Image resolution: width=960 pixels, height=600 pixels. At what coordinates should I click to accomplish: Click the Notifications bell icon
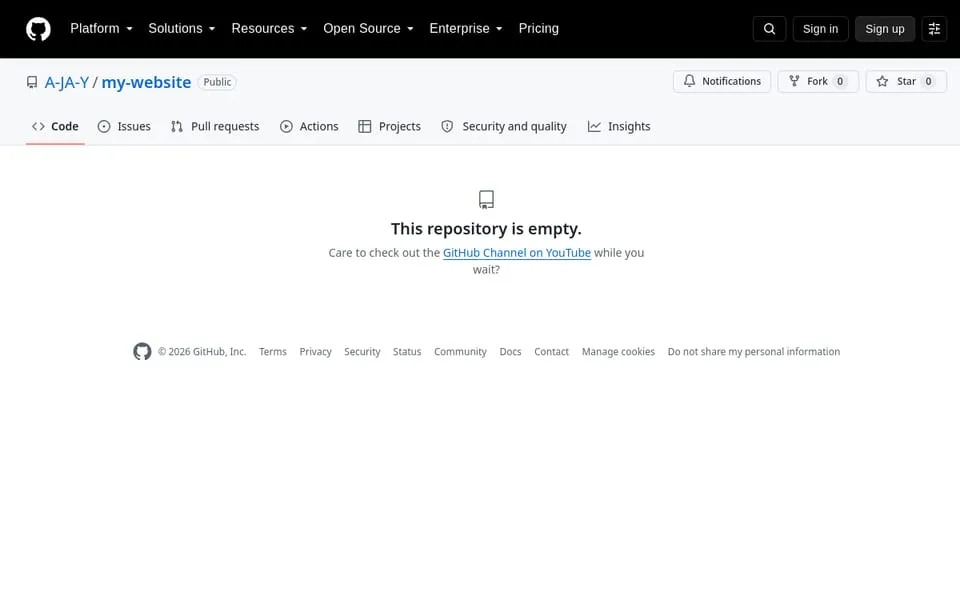(x=689, y=81)
